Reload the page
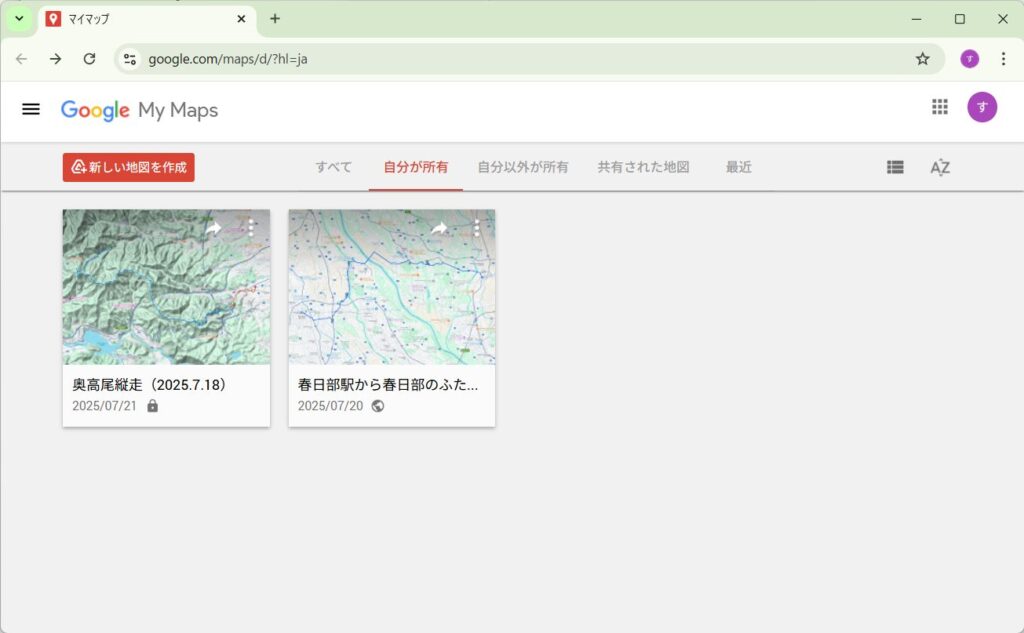The image size is (1024, 633). (x=89, y=59)
